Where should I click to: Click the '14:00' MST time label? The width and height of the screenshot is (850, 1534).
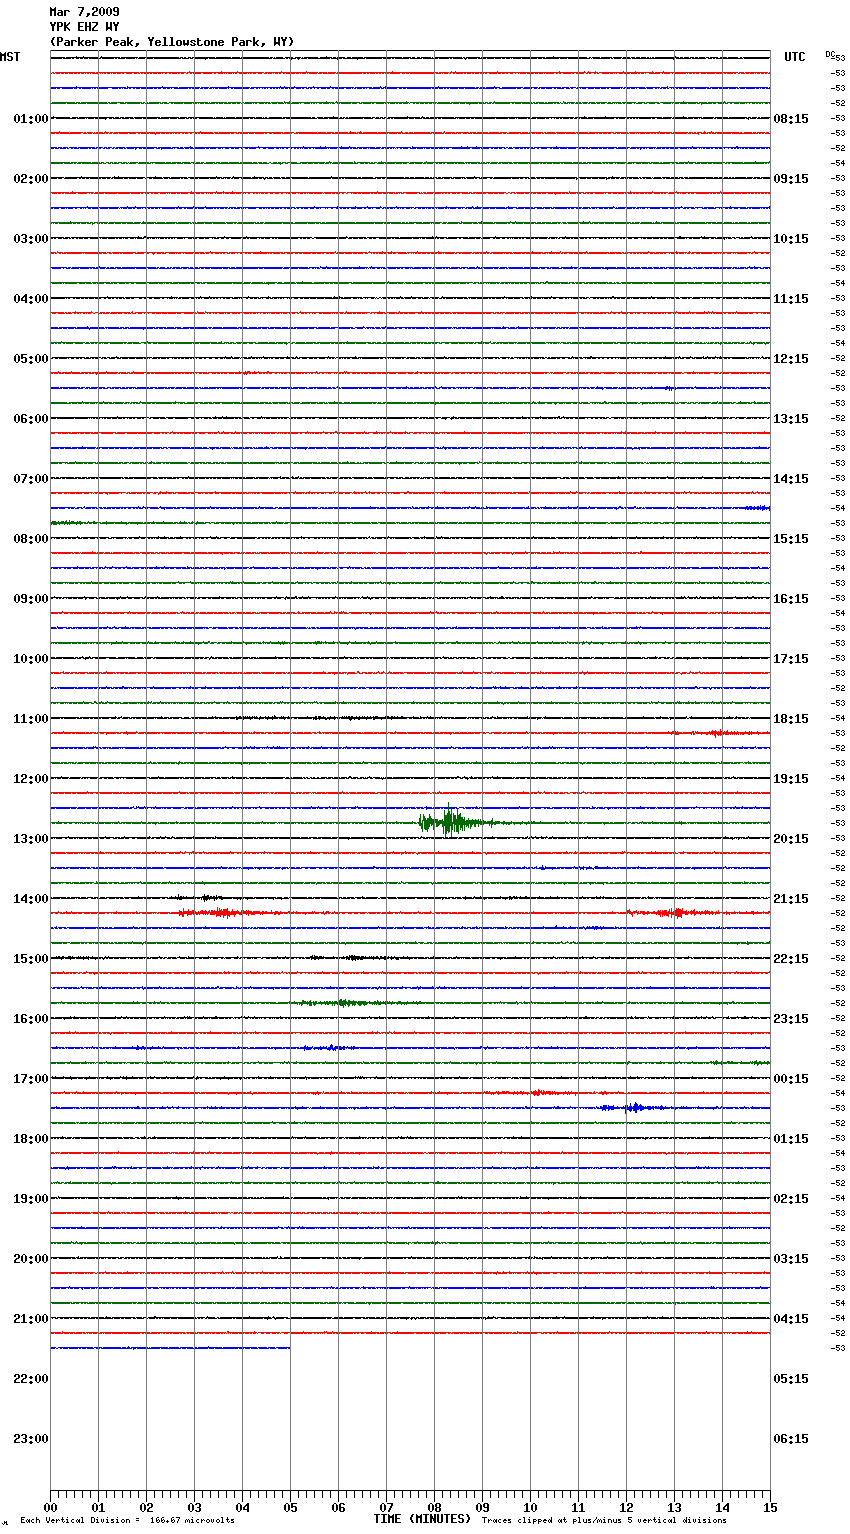pos(31,899)
